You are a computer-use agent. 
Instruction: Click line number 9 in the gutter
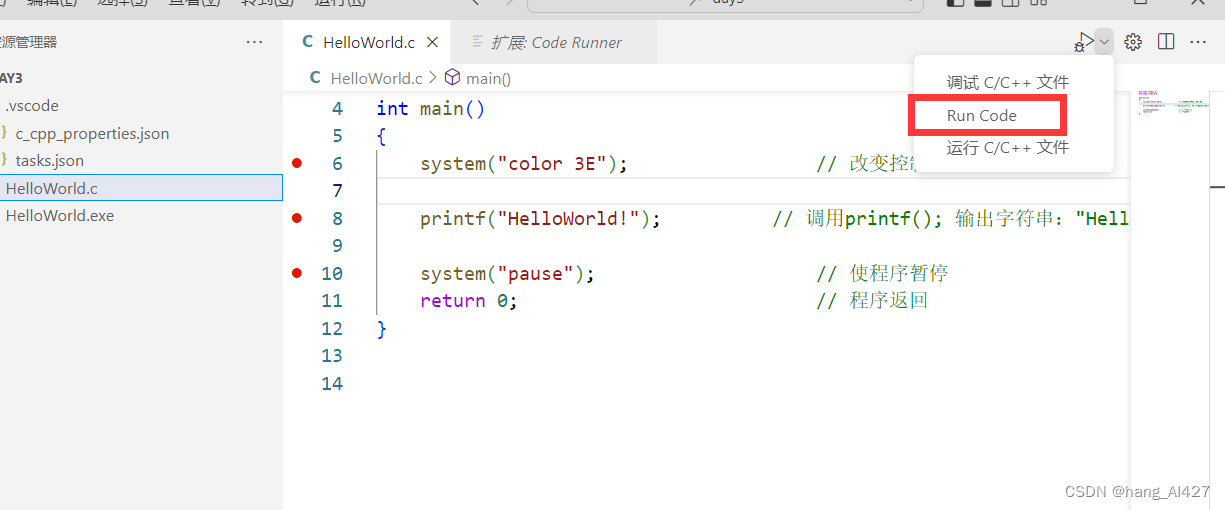337,246
